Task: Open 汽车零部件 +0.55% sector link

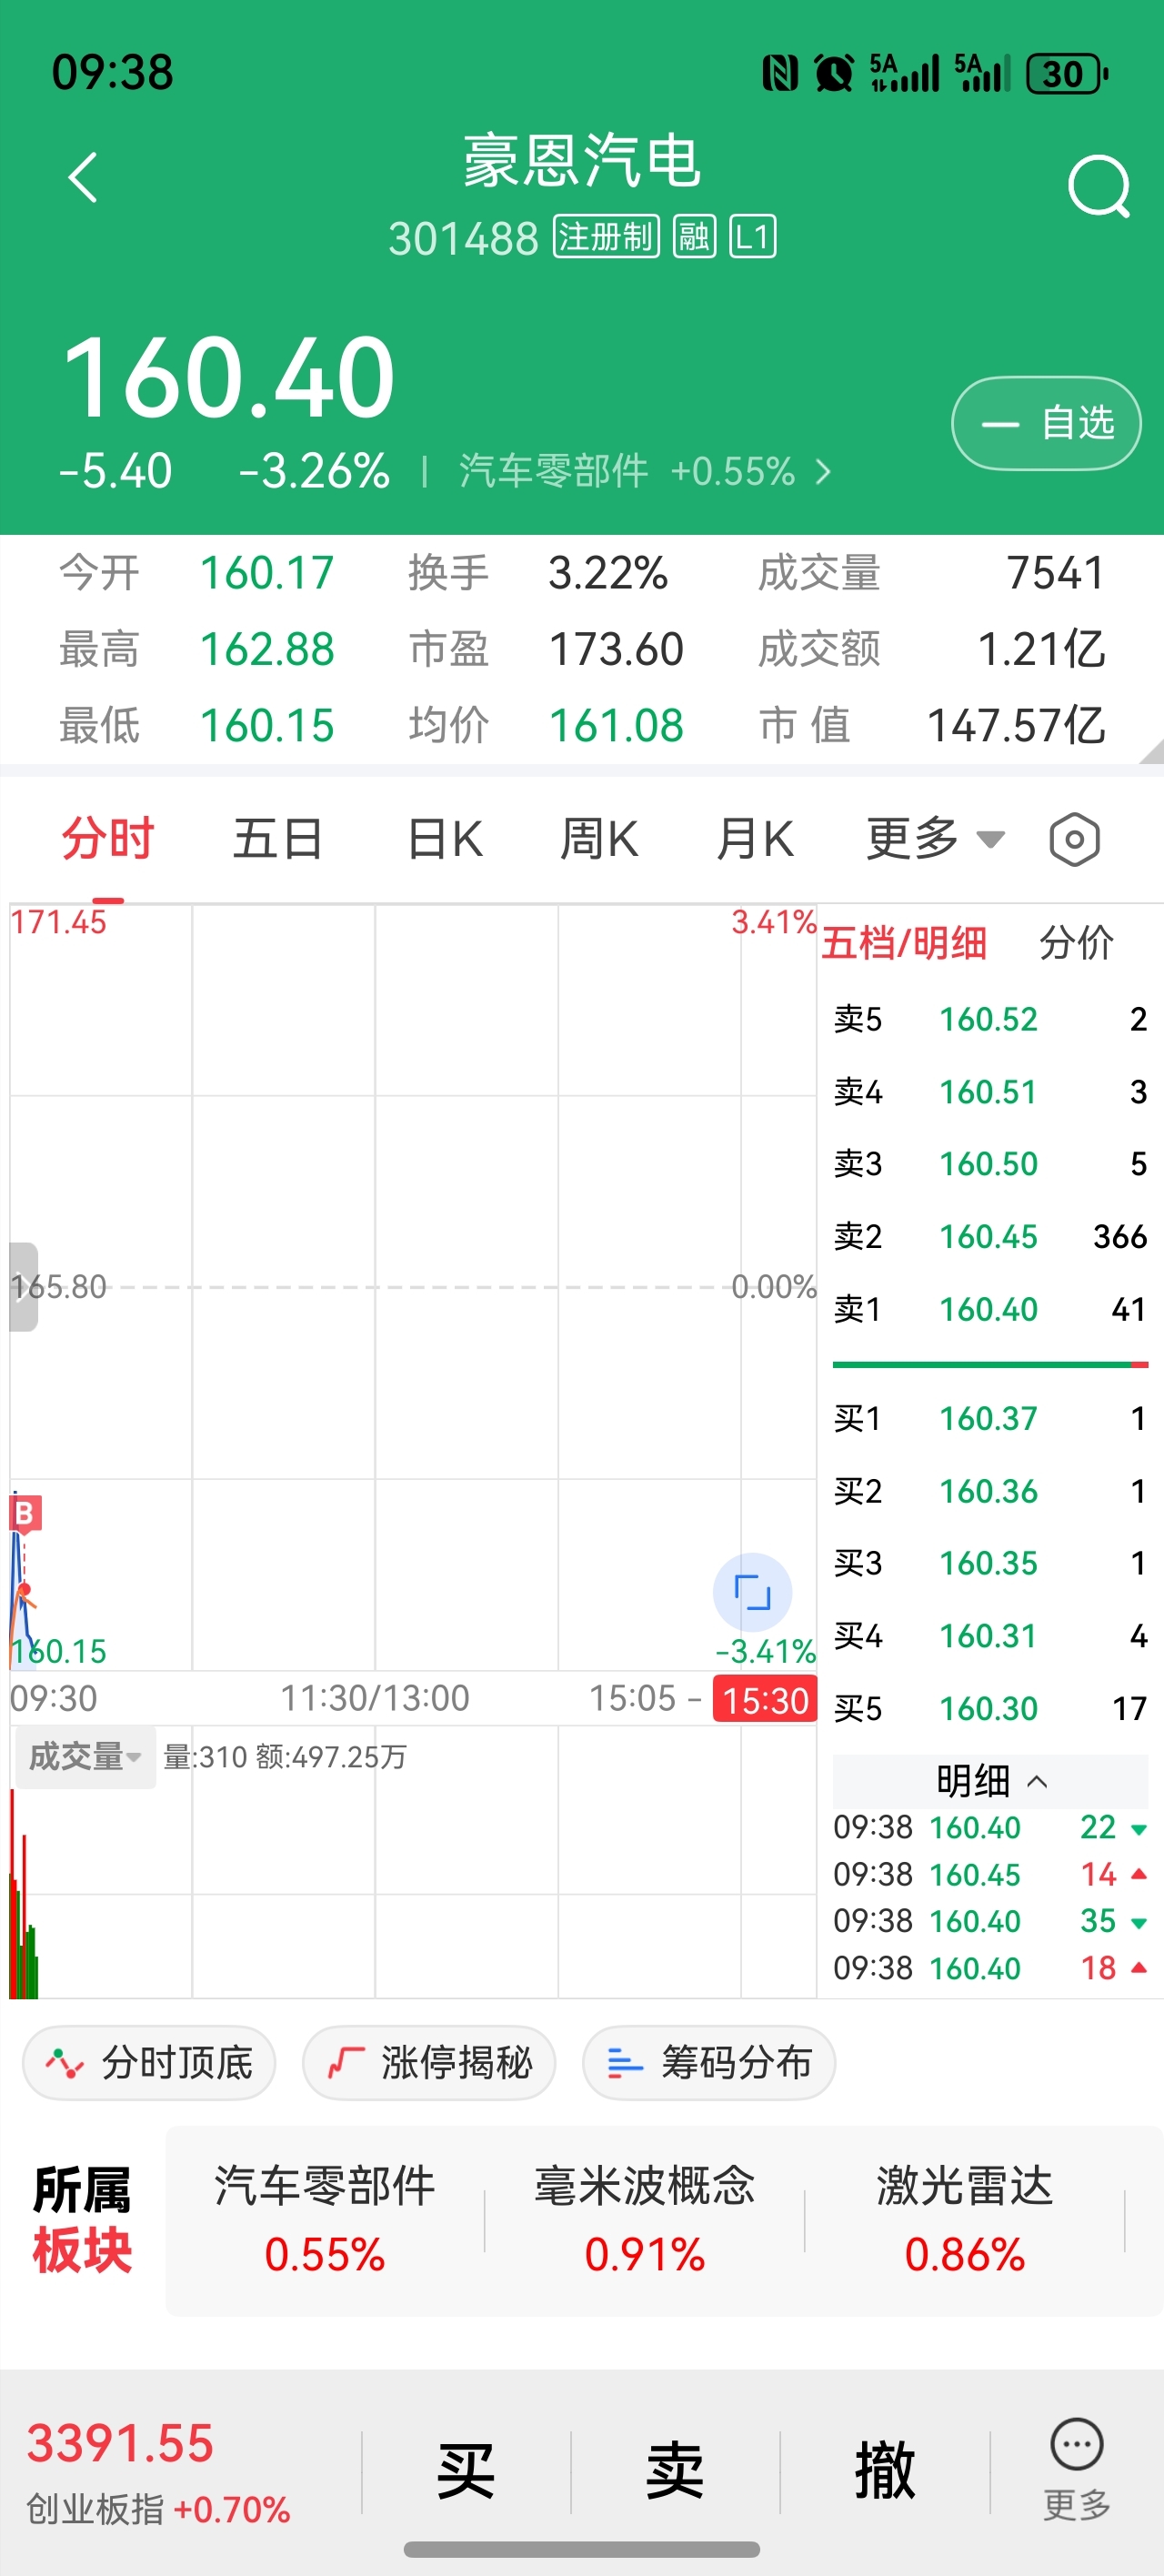Action: (645, 471)
